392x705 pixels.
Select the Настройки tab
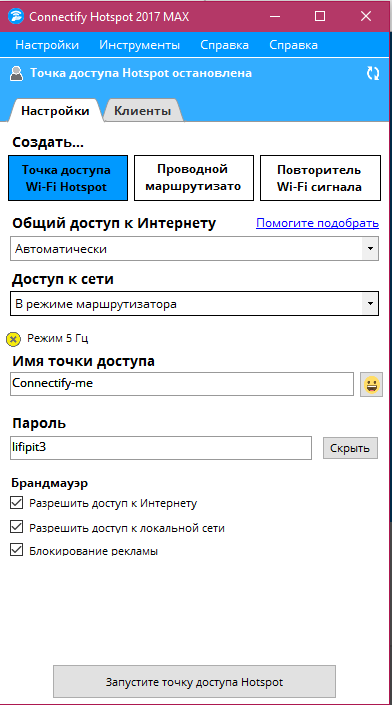pyautogui.click(x=55, y=111)
